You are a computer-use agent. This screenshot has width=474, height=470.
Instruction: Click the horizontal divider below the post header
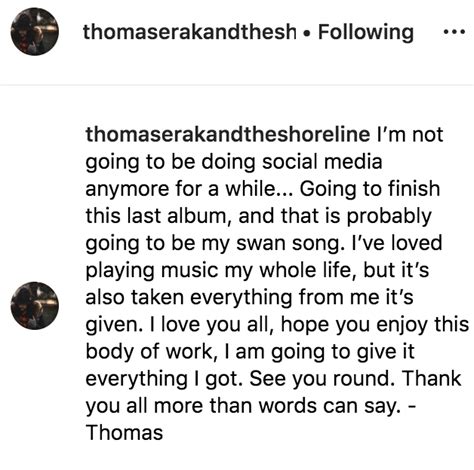pyautogui.click(x=237, y=85)
